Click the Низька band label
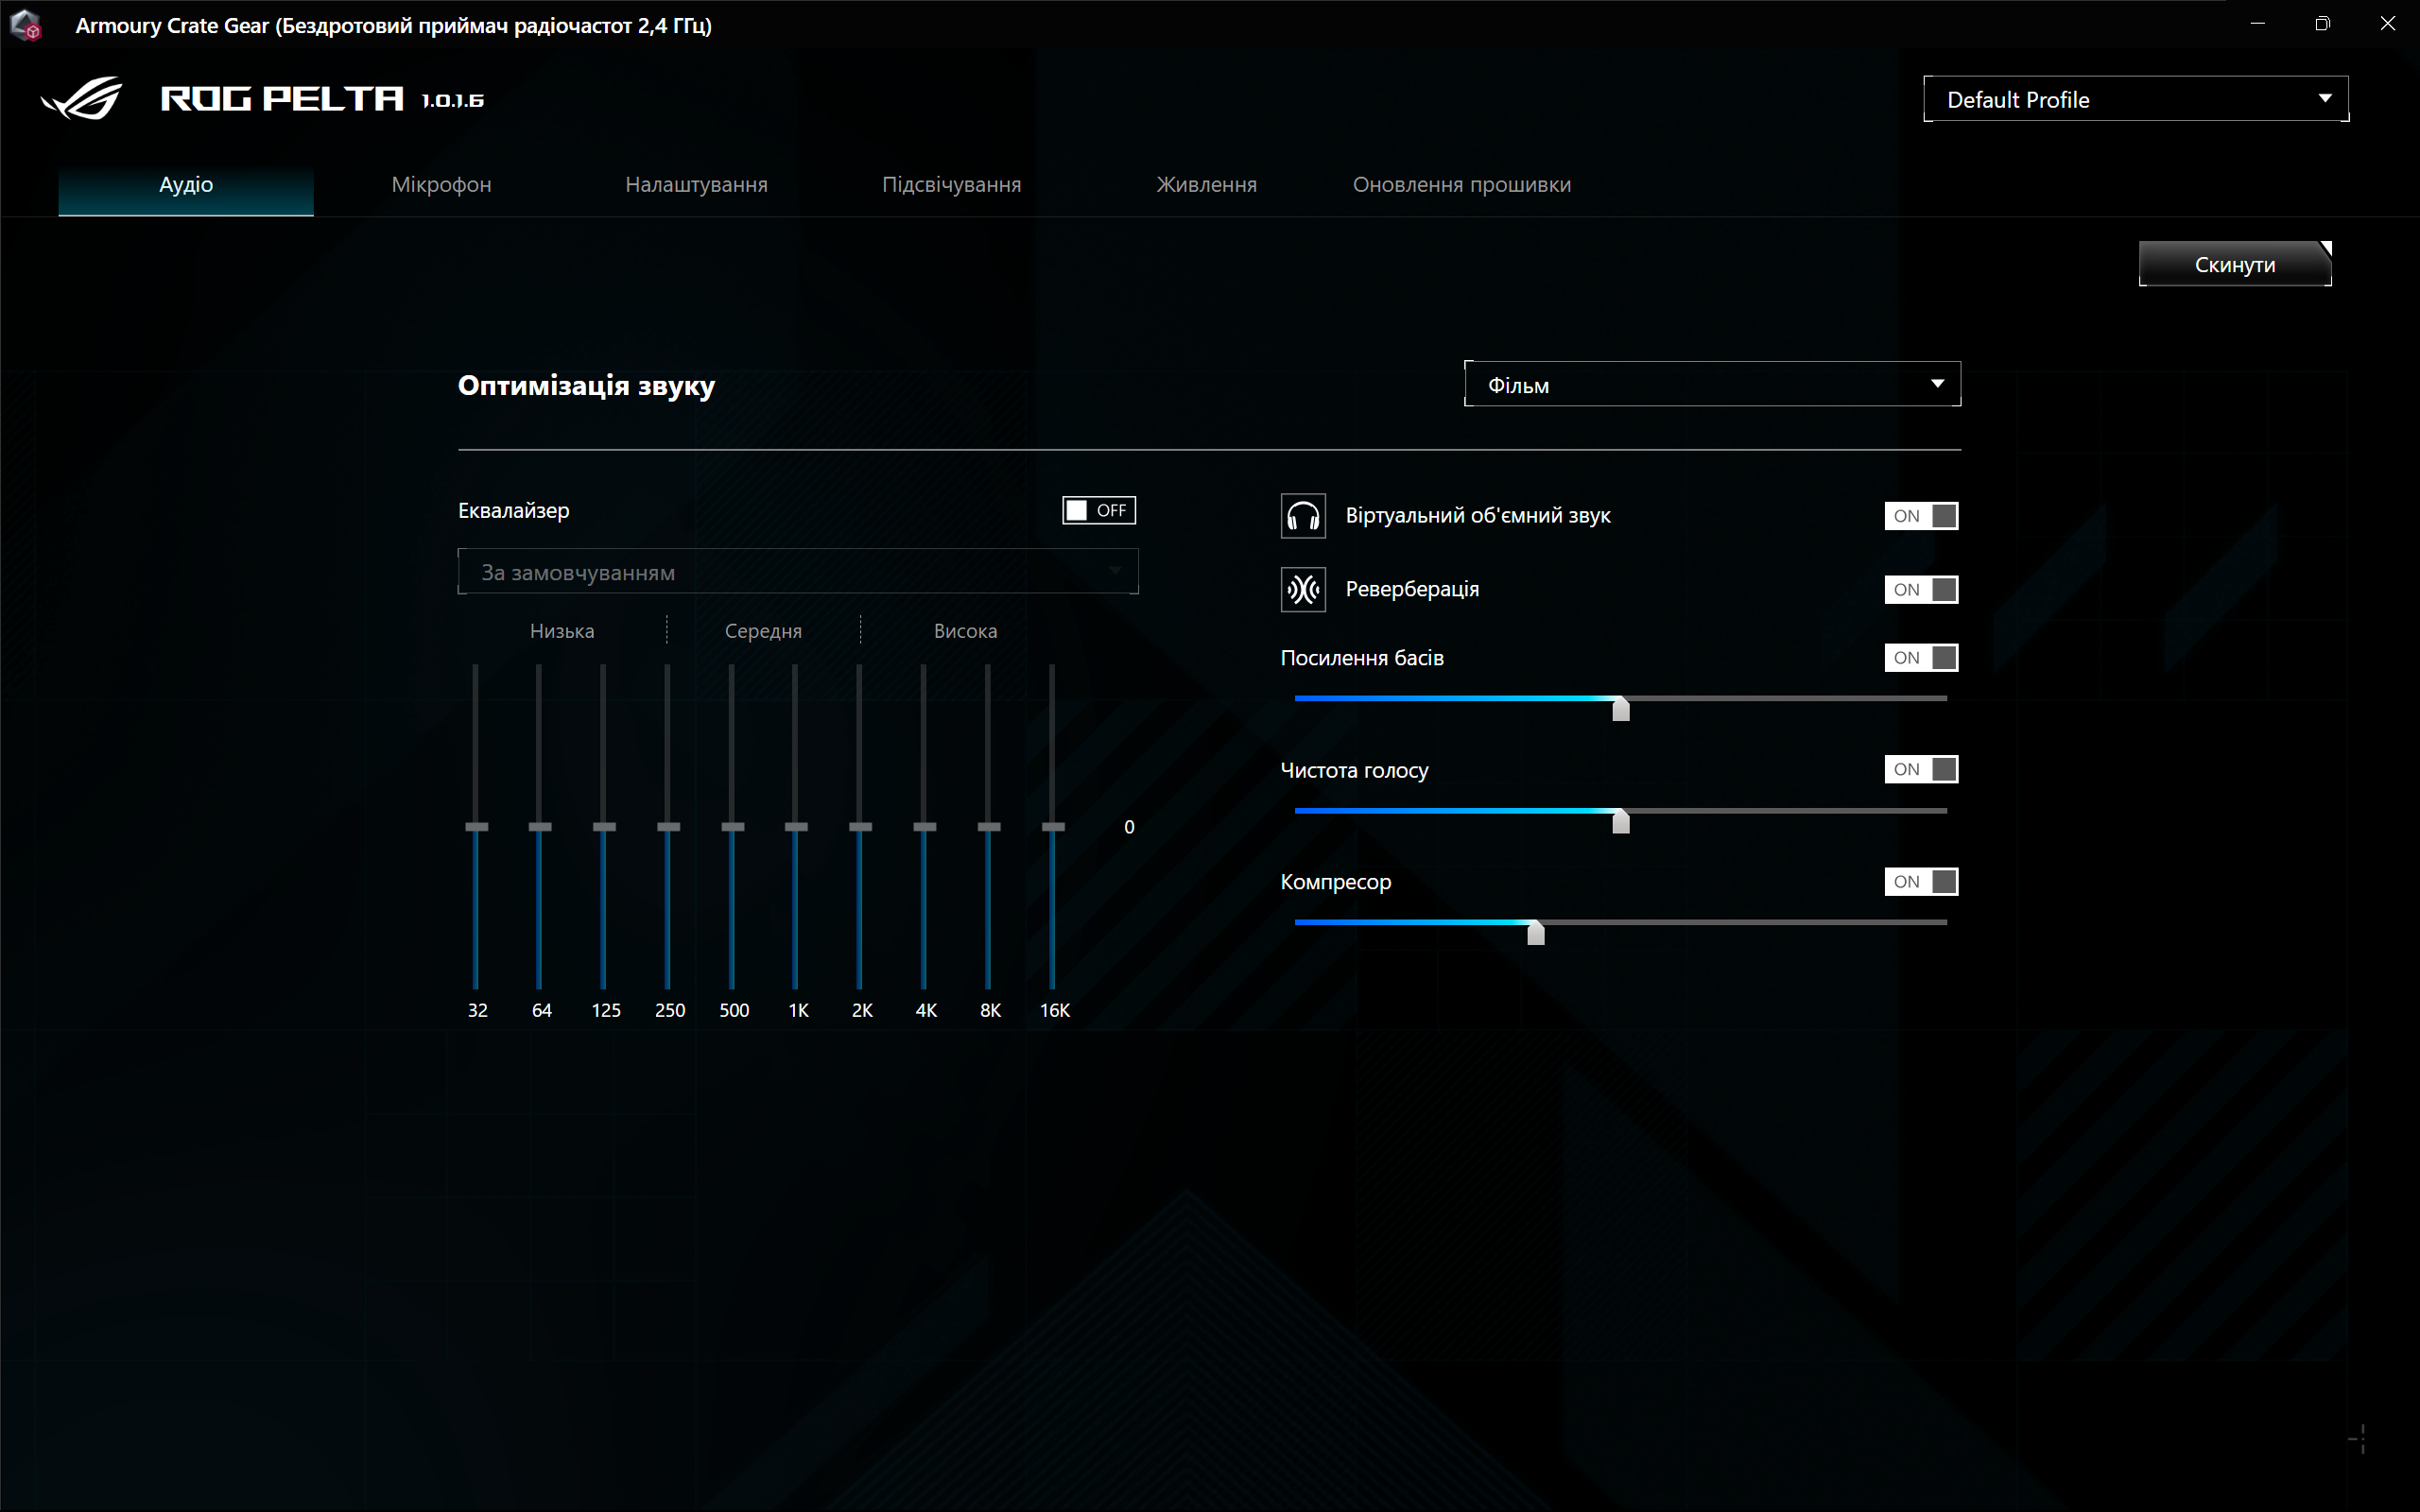This screenshot has width=2420, height=1512. pos(562,631)
